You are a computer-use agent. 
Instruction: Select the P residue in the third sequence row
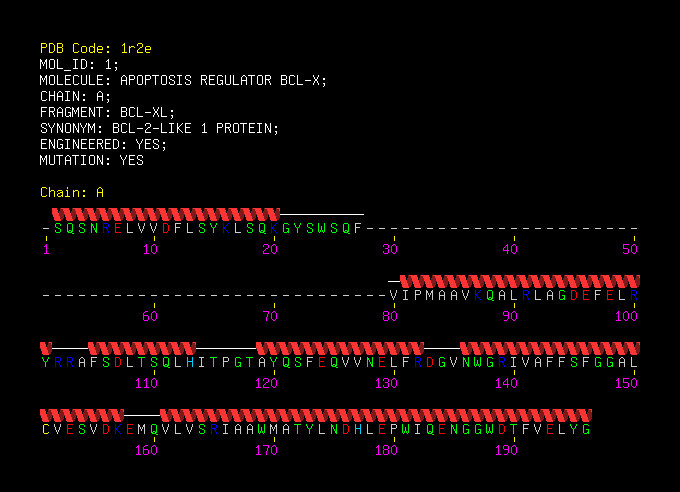[226, 362]
